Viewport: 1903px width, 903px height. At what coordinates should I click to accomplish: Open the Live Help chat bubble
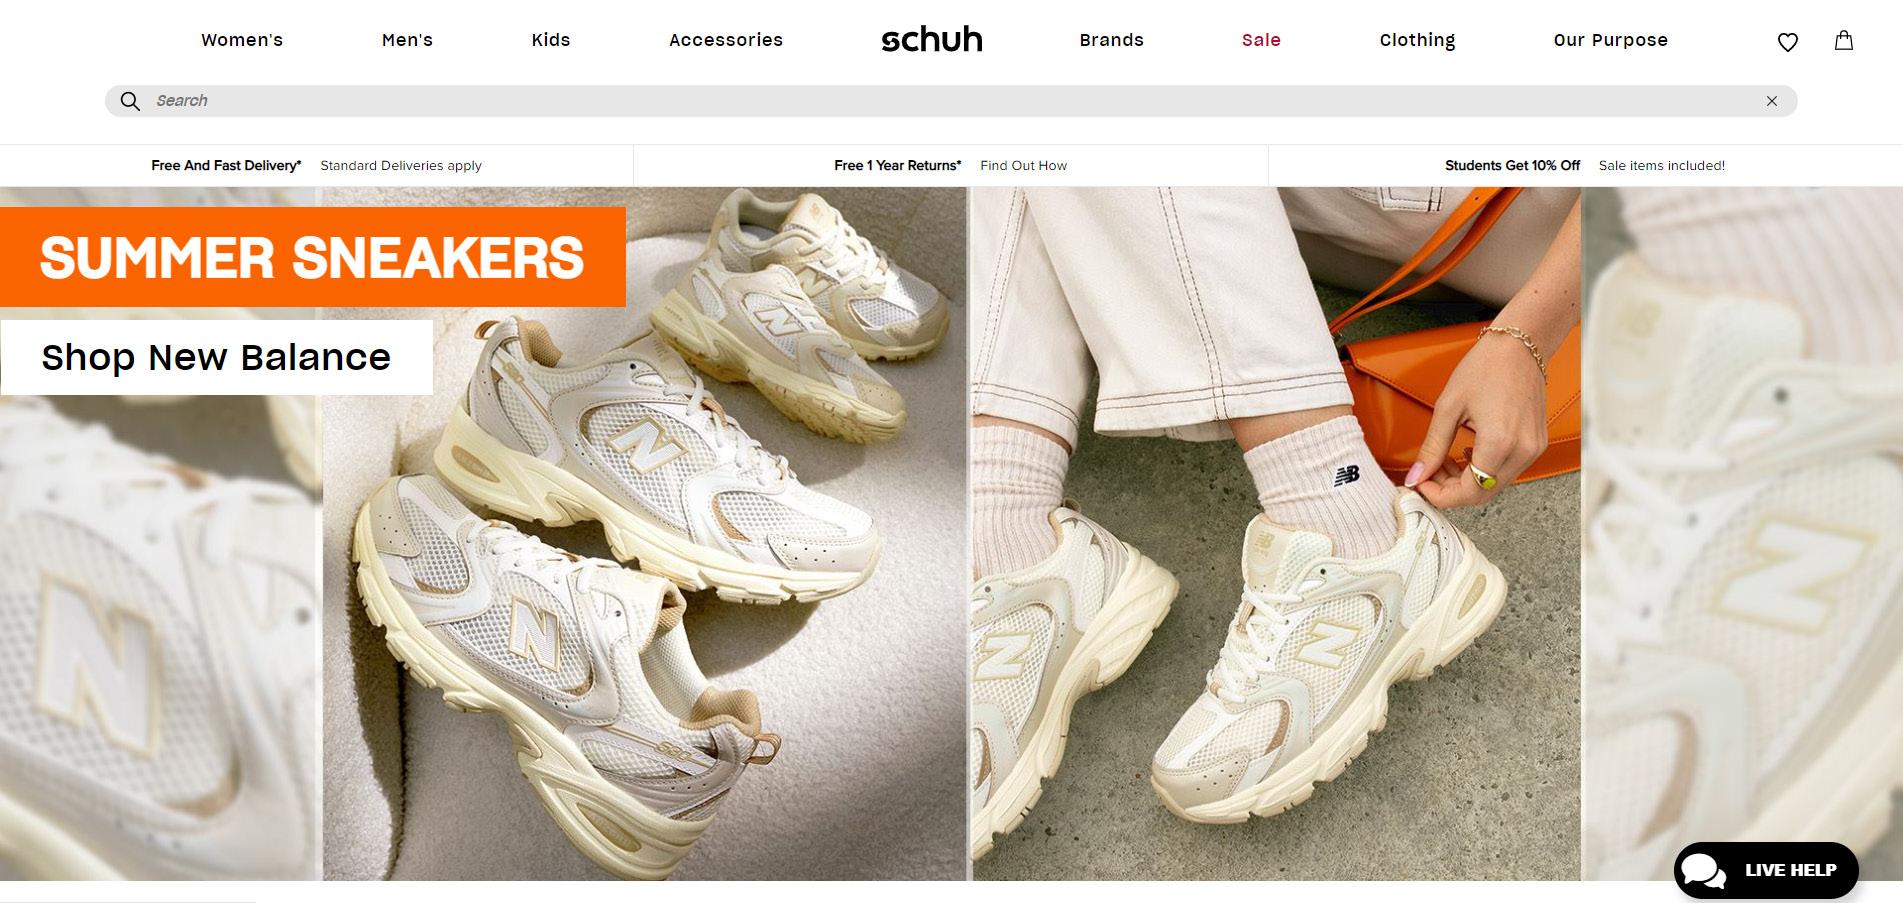(1766, 870)
